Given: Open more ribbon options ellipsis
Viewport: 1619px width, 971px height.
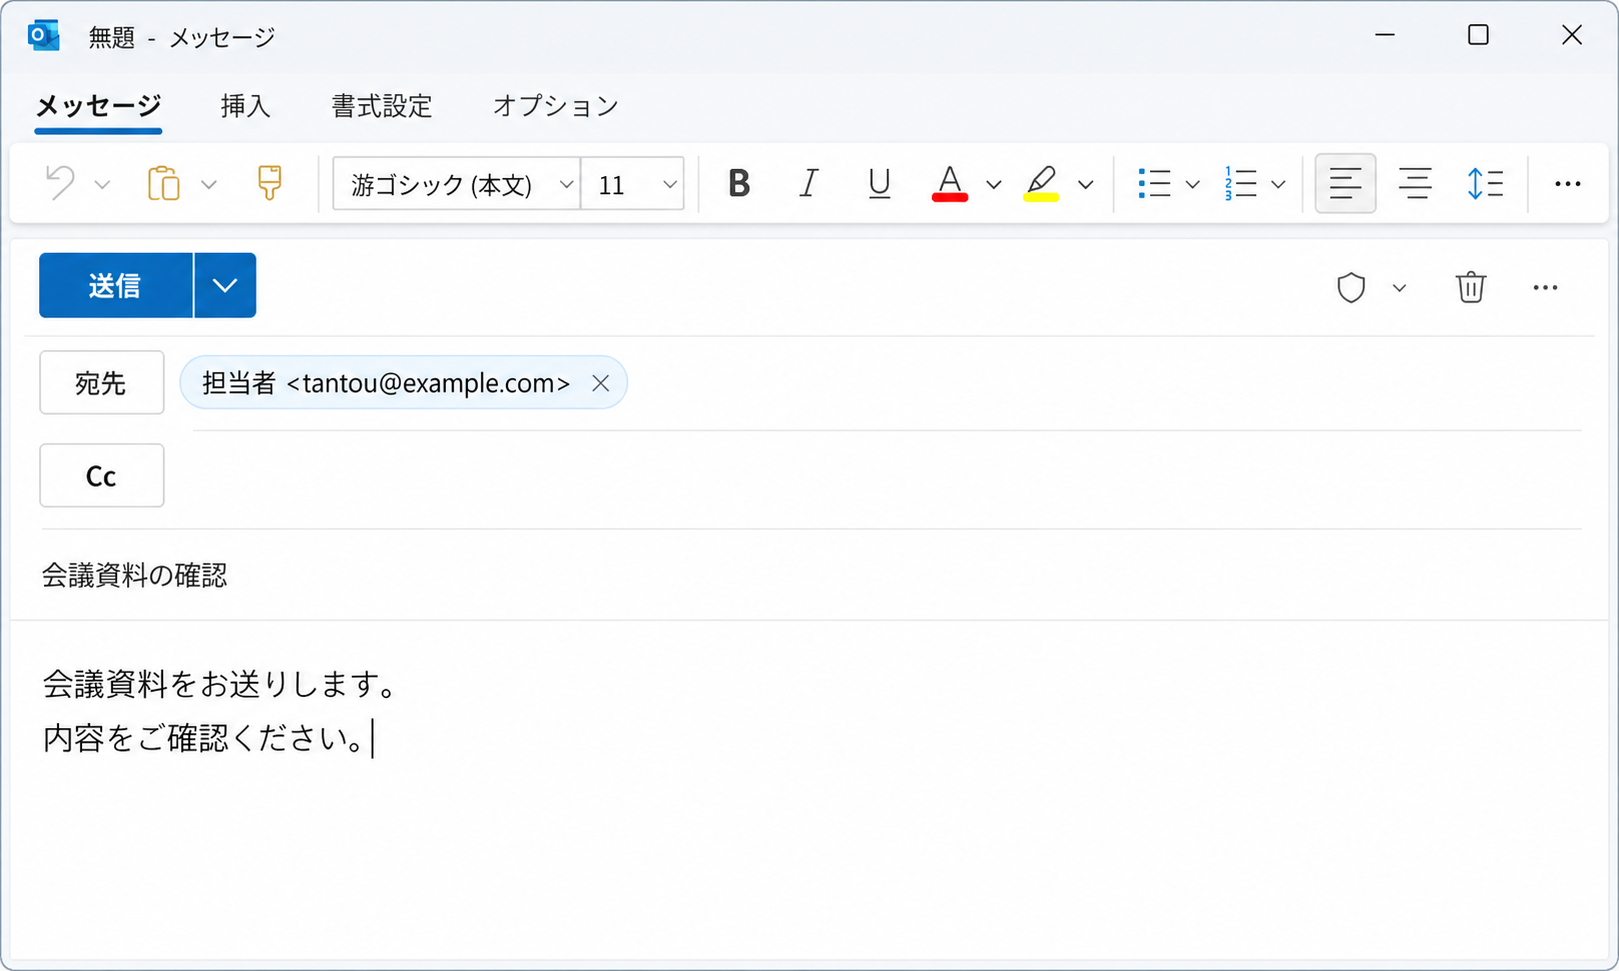Looking at the screenshot, I should (1568, 184).
